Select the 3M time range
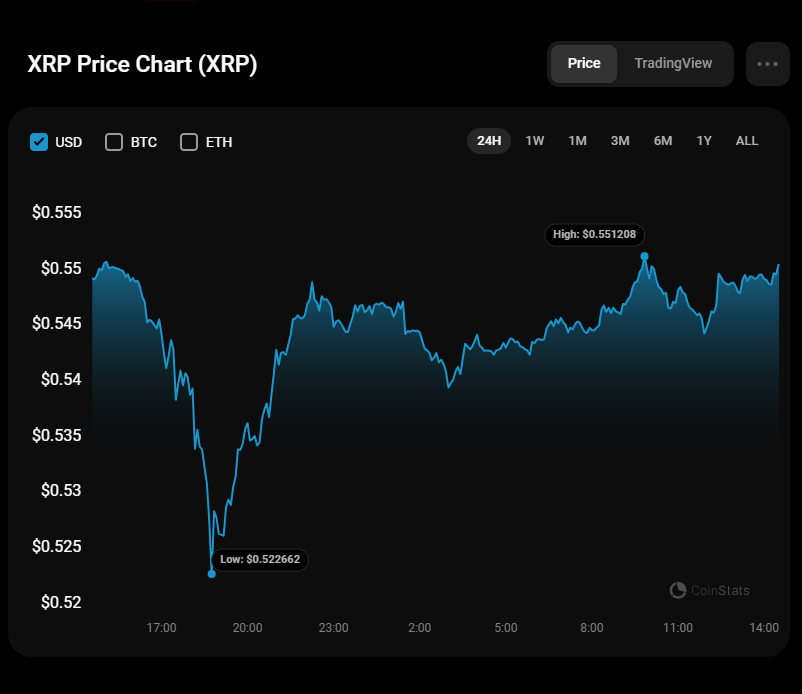This screenshot has height=694, width=802. (x=620, y=141)
